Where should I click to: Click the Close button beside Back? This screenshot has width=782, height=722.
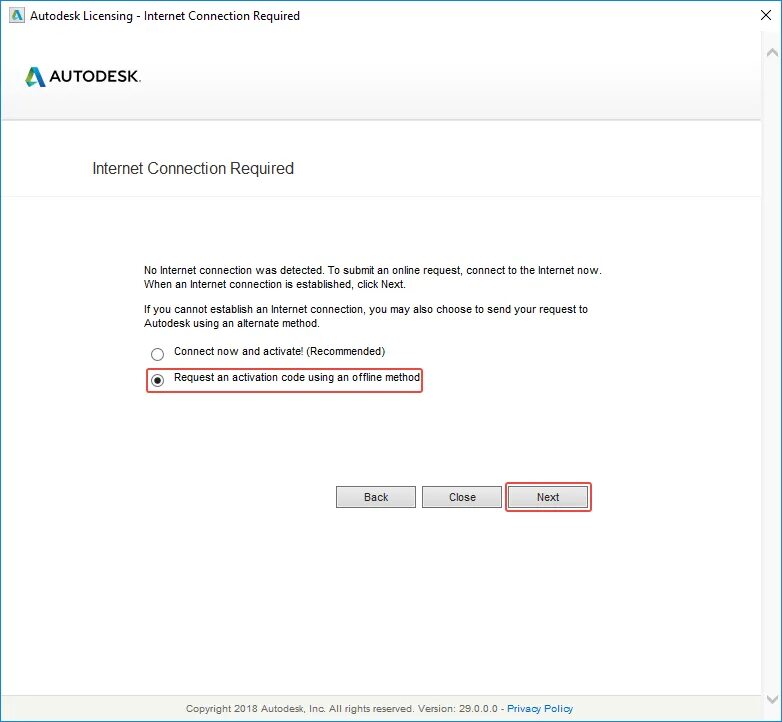pos(462,497)
